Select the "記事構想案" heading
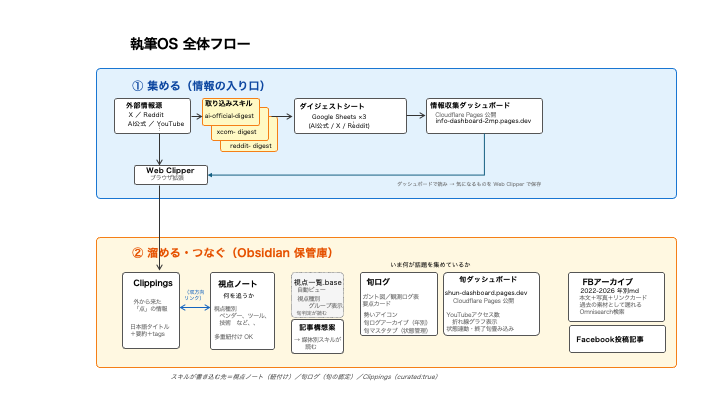 pos(317,327)
